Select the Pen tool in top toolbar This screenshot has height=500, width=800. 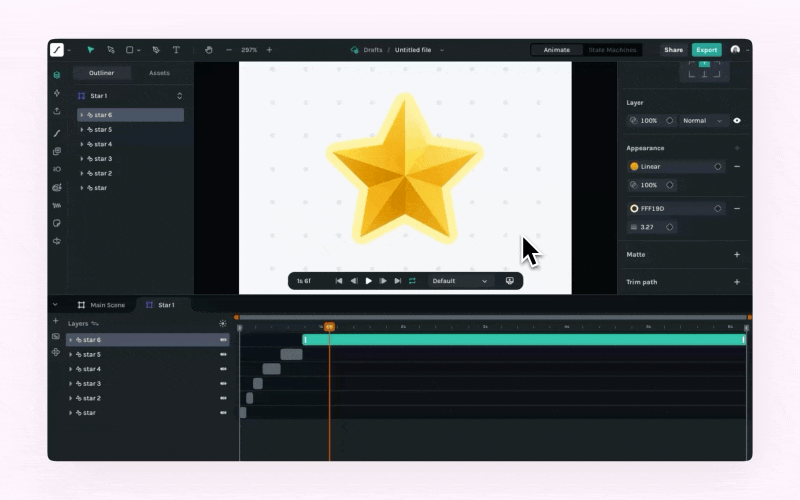click(x=156, y=50)
